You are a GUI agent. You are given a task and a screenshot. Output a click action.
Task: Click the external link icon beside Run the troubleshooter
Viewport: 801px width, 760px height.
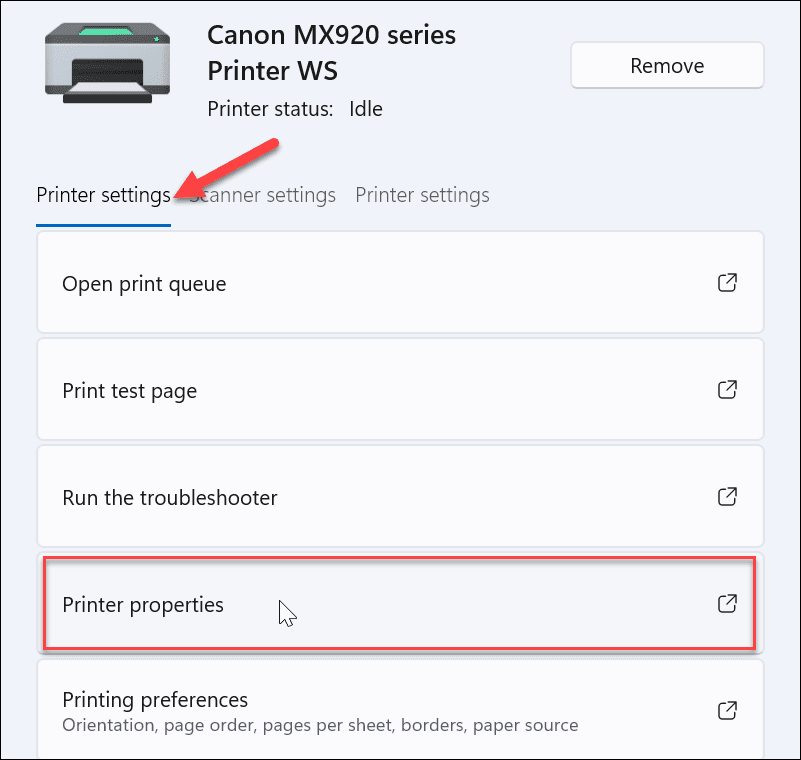pos(727,497)
